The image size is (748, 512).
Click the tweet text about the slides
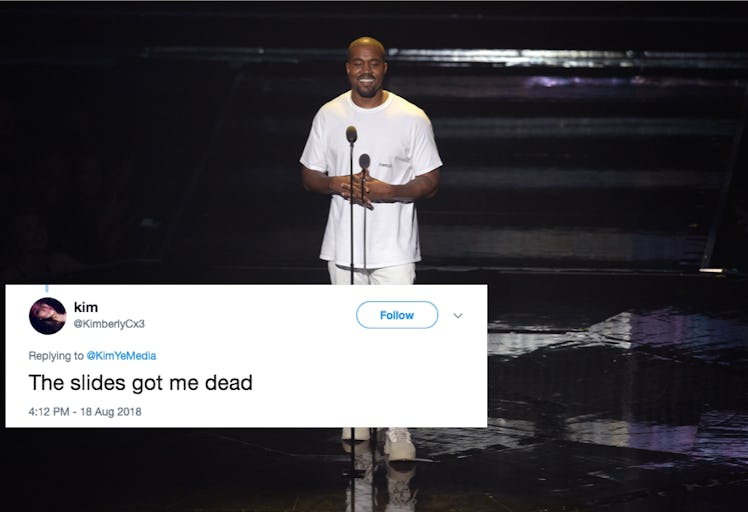140,383
